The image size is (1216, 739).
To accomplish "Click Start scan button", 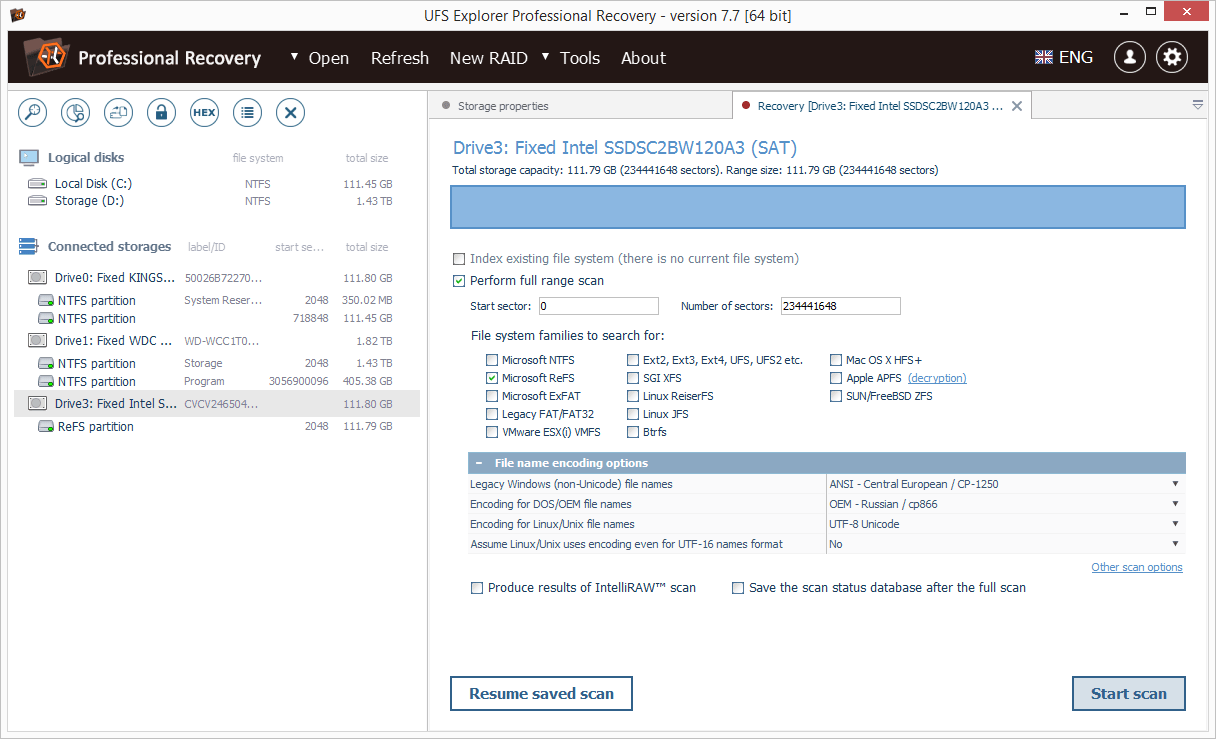I will pos(1129,694).
